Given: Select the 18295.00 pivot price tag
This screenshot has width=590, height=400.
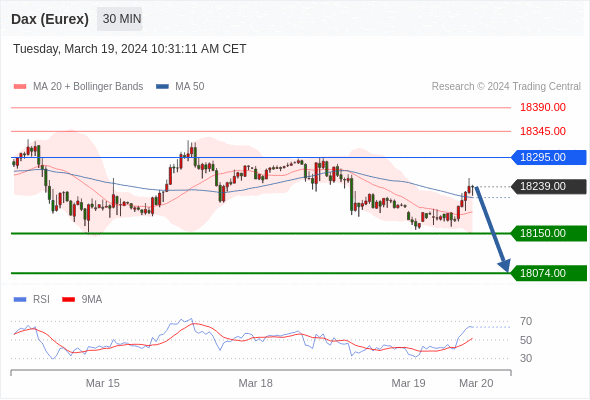Looking at the screenshot, I should (549, 157).
